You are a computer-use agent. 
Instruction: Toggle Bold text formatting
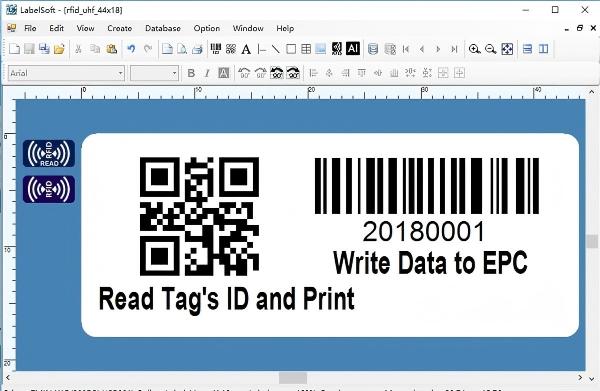tap(191, 73)
